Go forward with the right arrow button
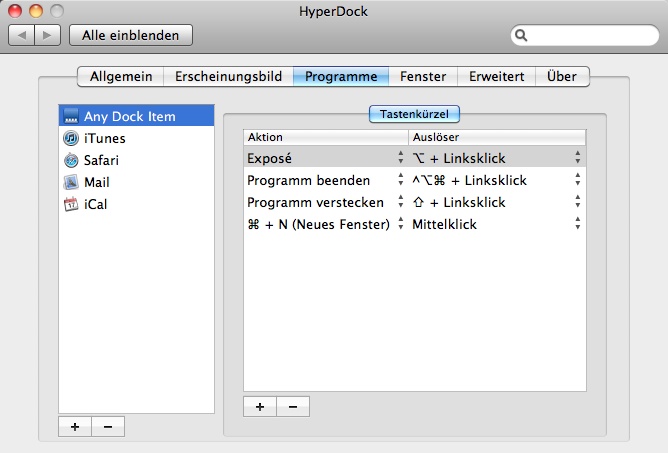This screenshot has width=668, height=453. pos(47,35)
